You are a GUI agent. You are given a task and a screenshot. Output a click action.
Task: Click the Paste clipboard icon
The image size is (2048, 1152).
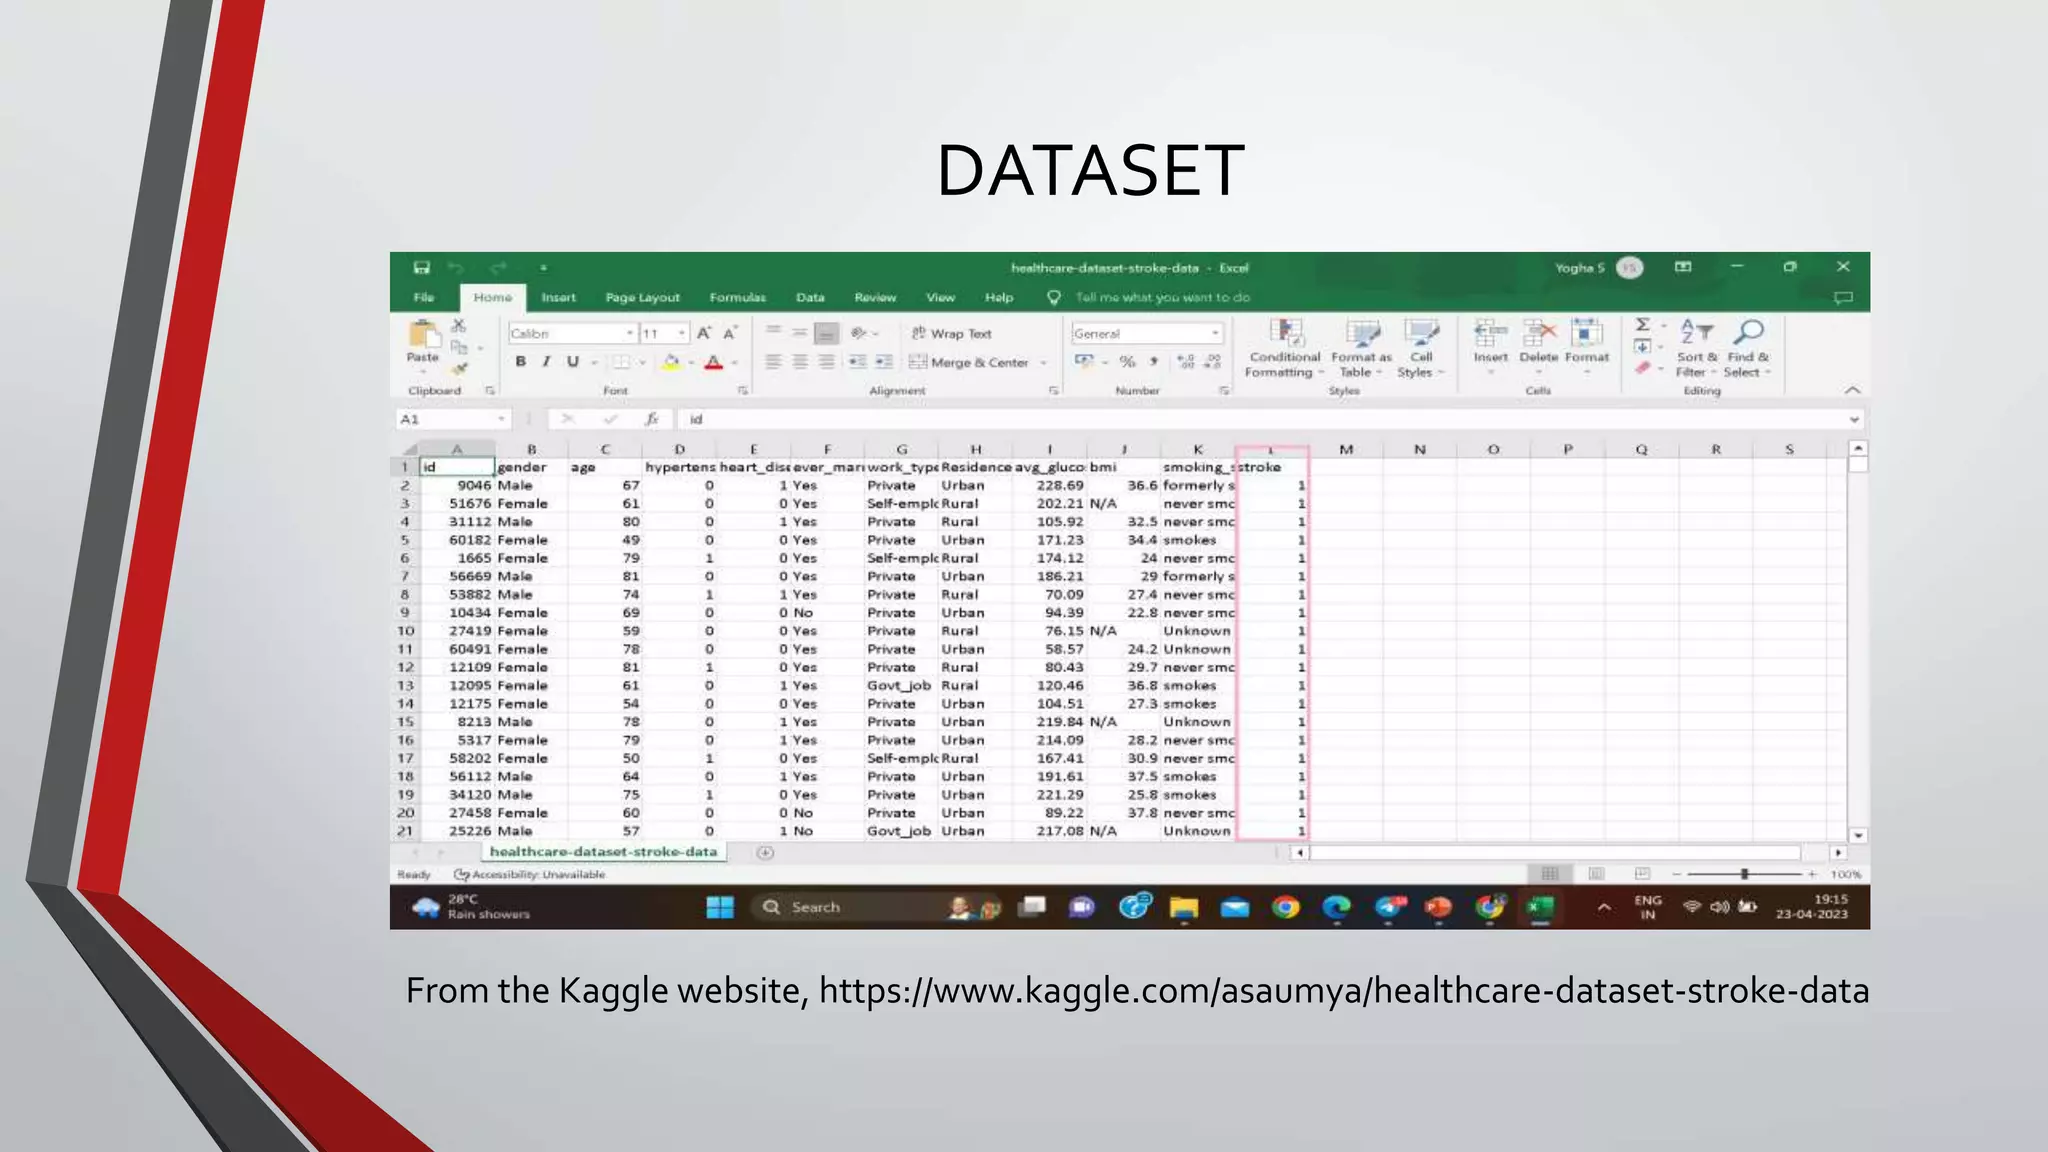[x=423, y=336]
